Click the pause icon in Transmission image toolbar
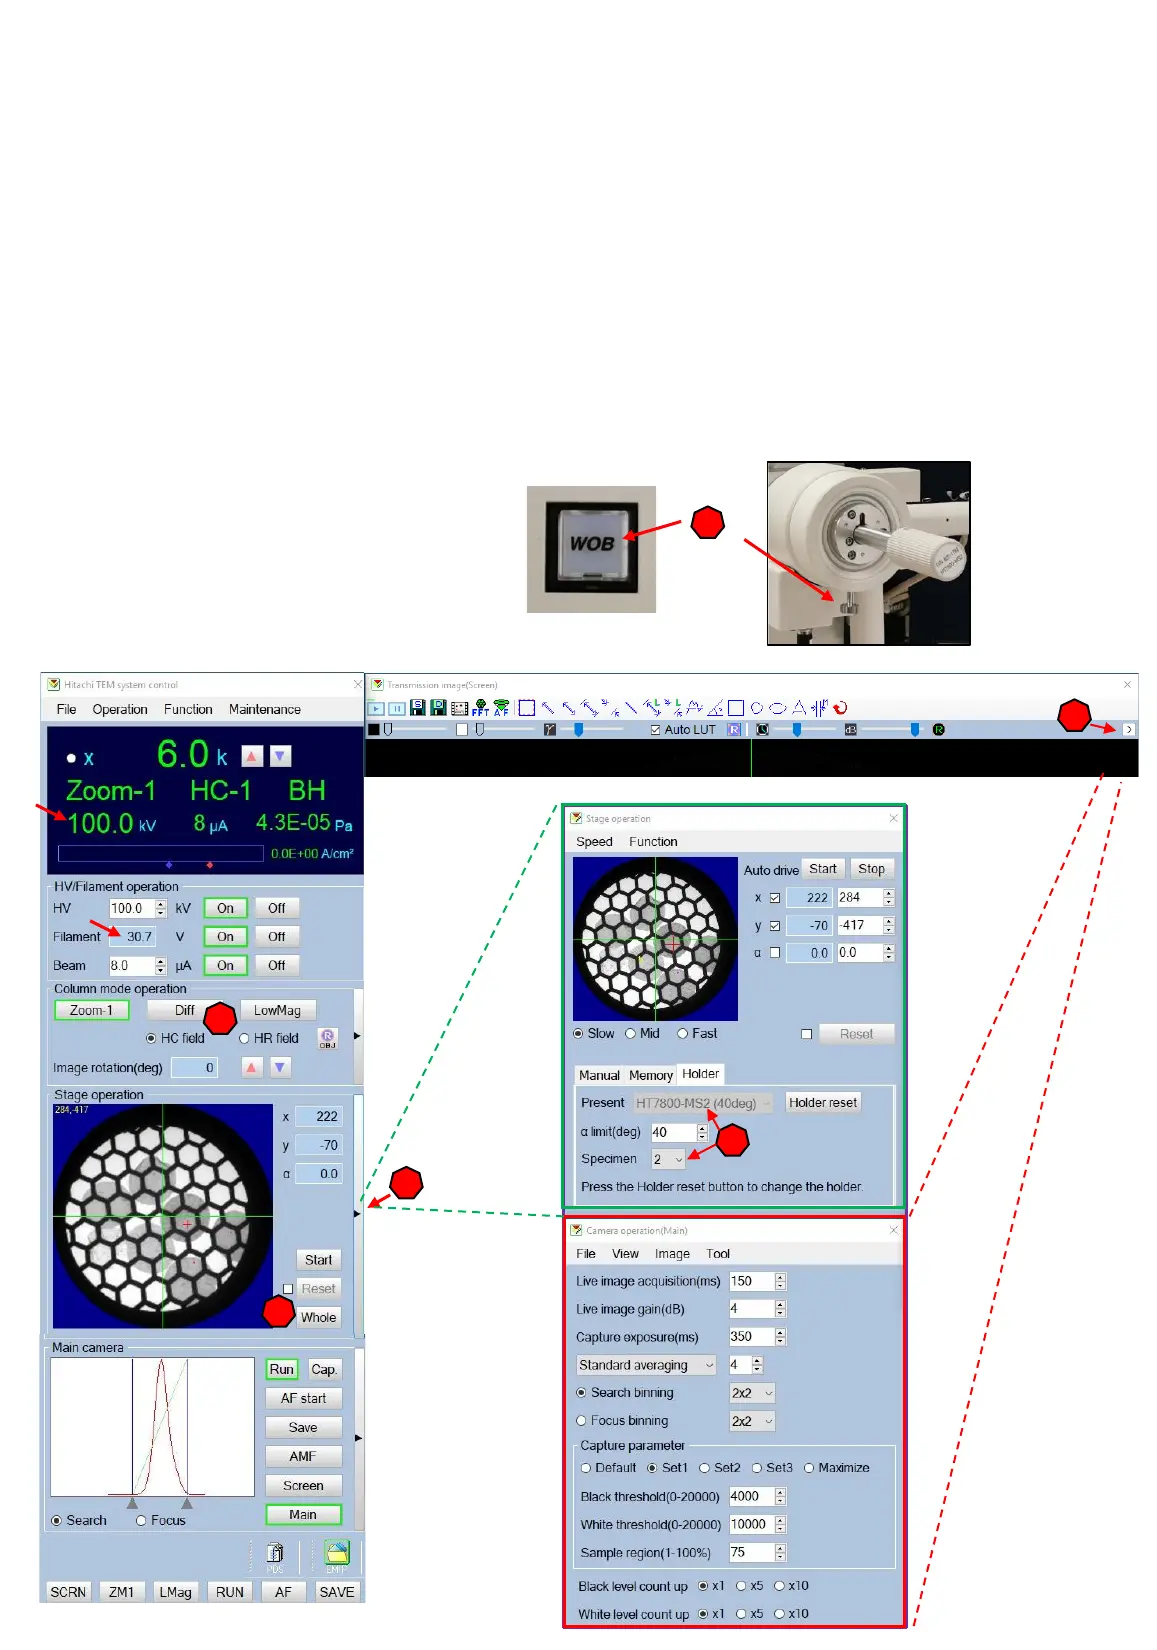Viewport: 1157px width, 1650px height. pos(397,708)
